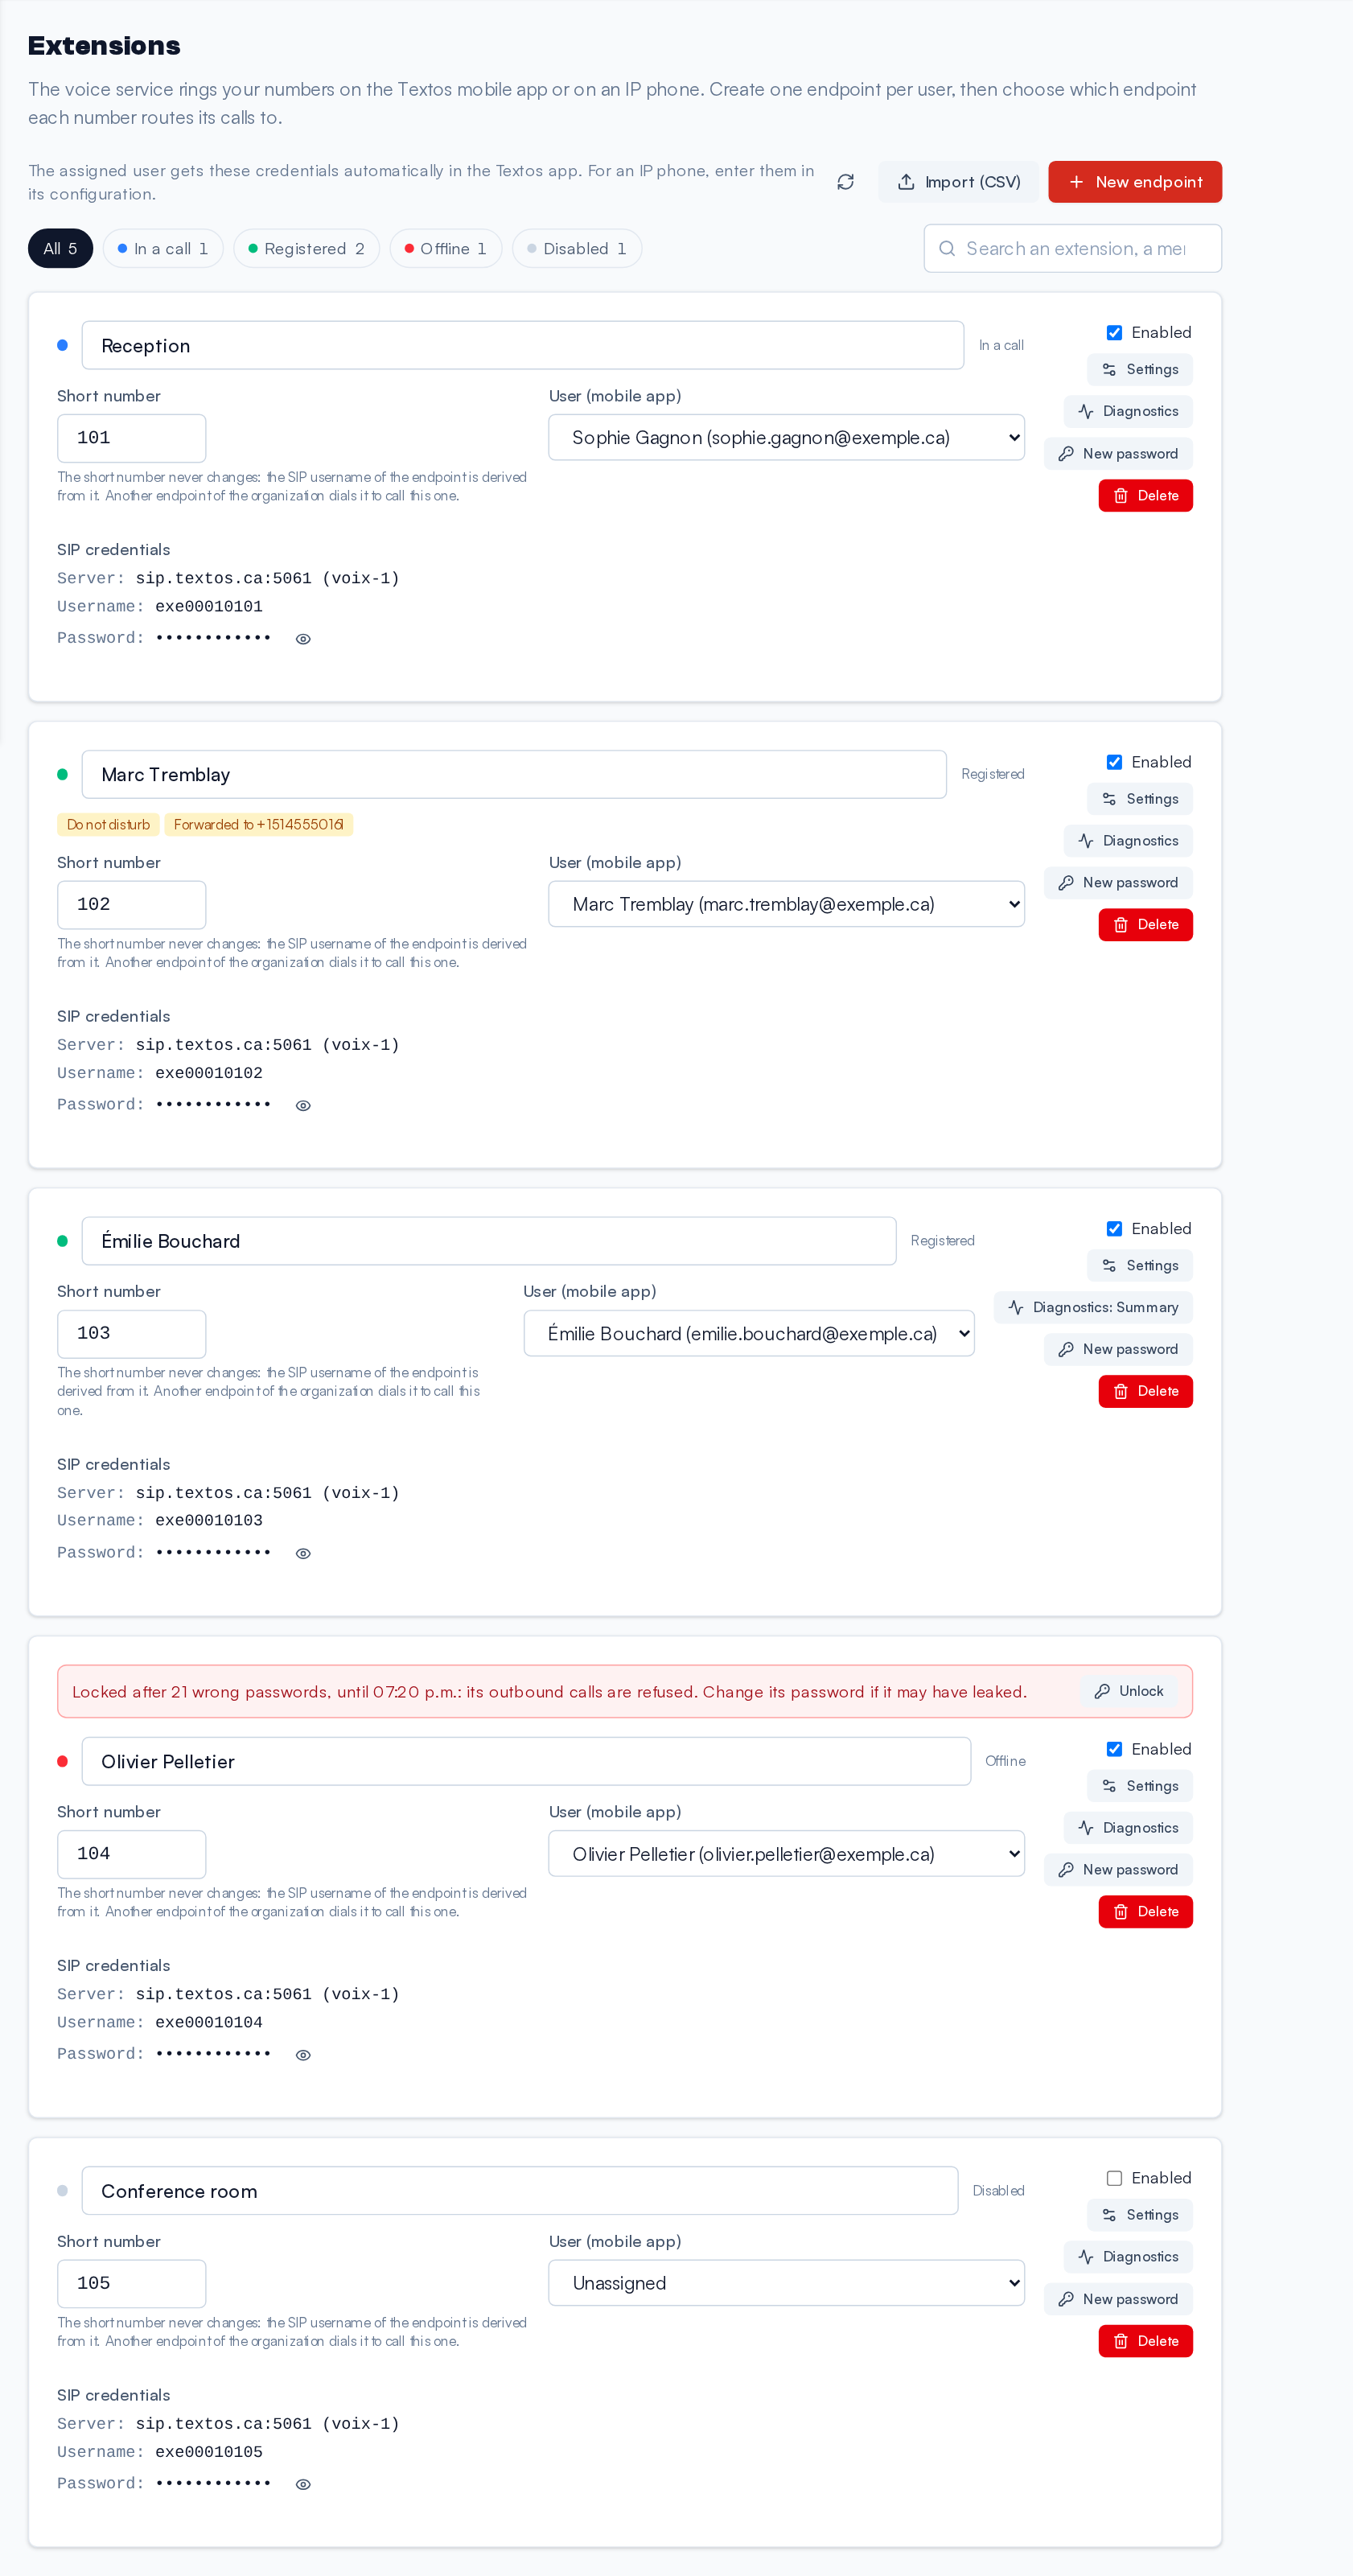Reveal Conference room password with eye icon

pos(303,2485)
